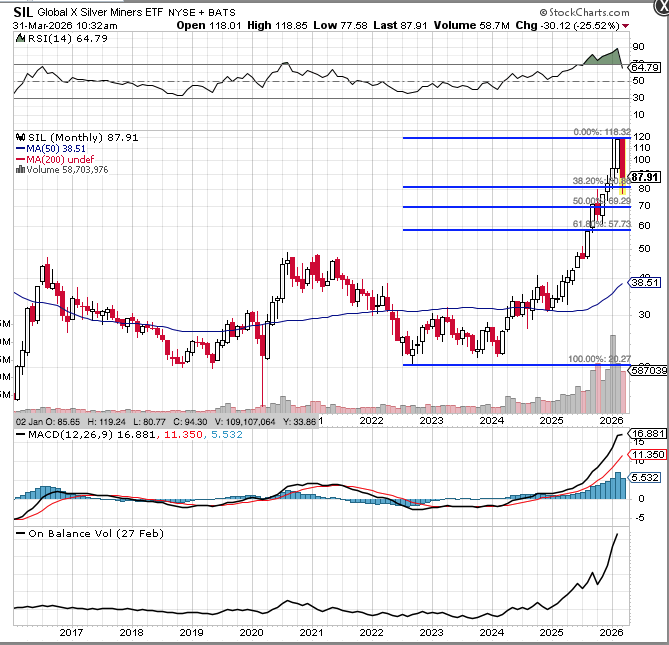Click the MA(50) 38.51 legend entry
Screen dimensions: 669x645
[51, 148]
